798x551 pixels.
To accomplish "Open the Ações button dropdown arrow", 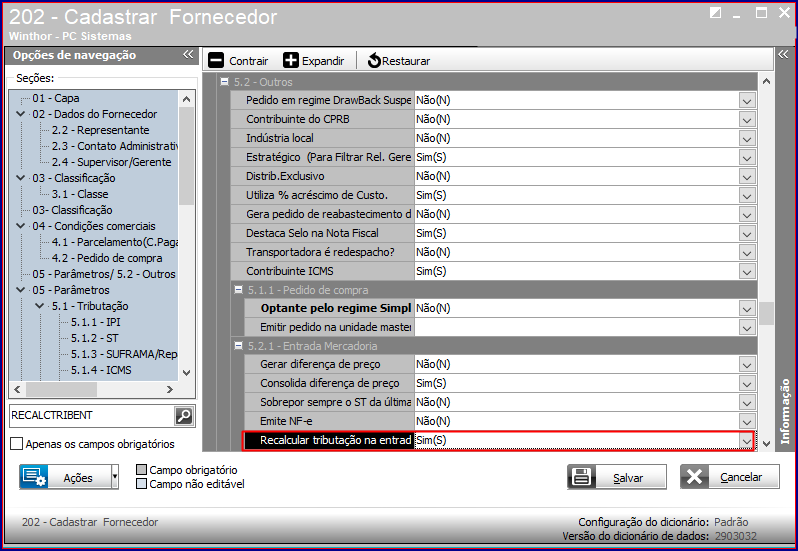I will pos(115,477).
